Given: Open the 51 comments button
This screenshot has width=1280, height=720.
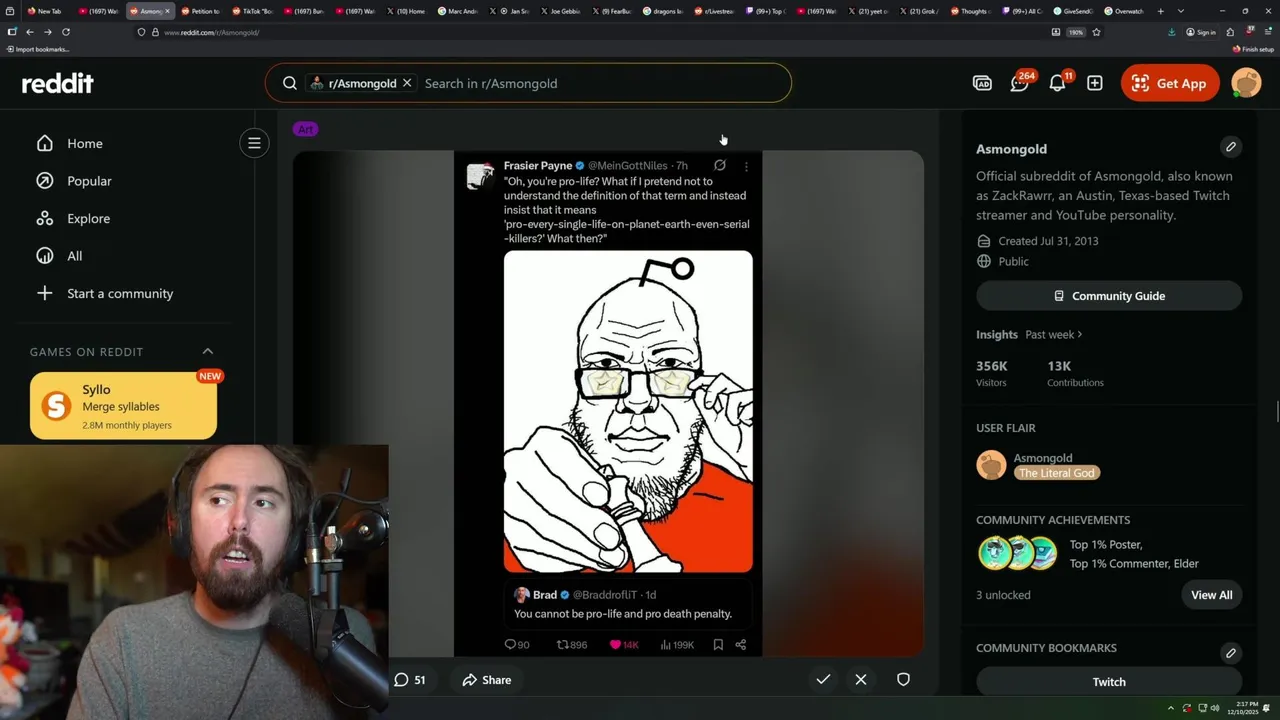Looking at the screenshot, I should click(409, 680).
